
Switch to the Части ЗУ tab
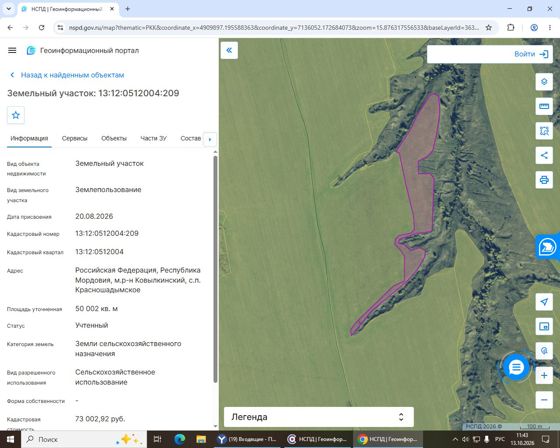pos(153,138)
